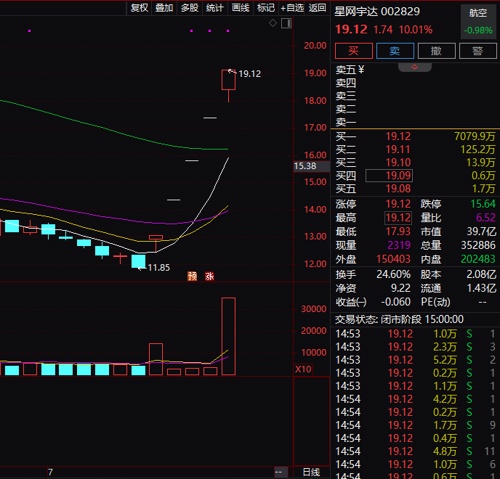The width and height of the screenshot is (500, 479).
Task: Open the 叠加 overlay menu
Action: pyautogui.click(x=164, y=8)
